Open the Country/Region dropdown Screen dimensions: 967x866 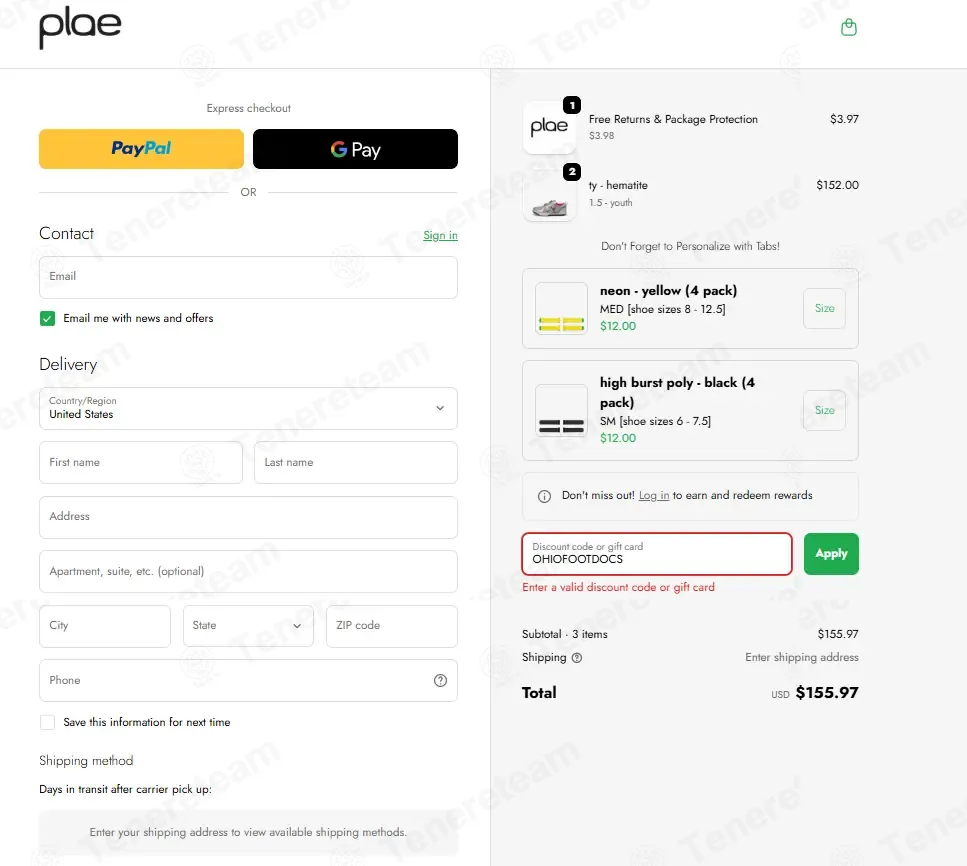(248, 408)
